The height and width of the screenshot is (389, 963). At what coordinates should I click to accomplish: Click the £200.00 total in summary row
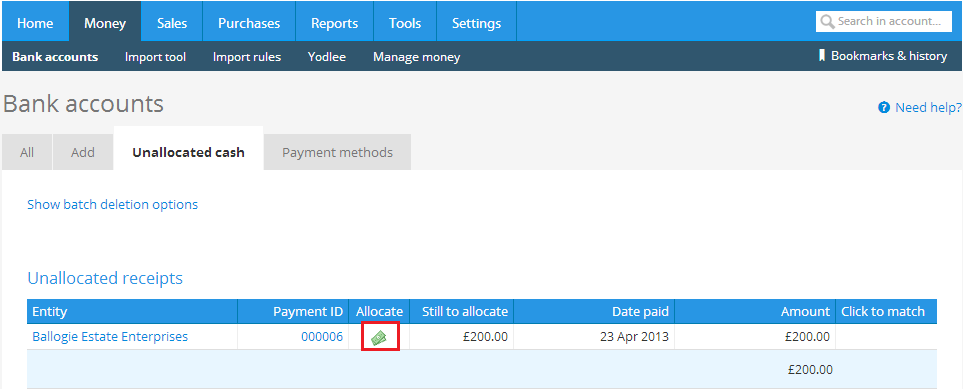click(810, 369)
